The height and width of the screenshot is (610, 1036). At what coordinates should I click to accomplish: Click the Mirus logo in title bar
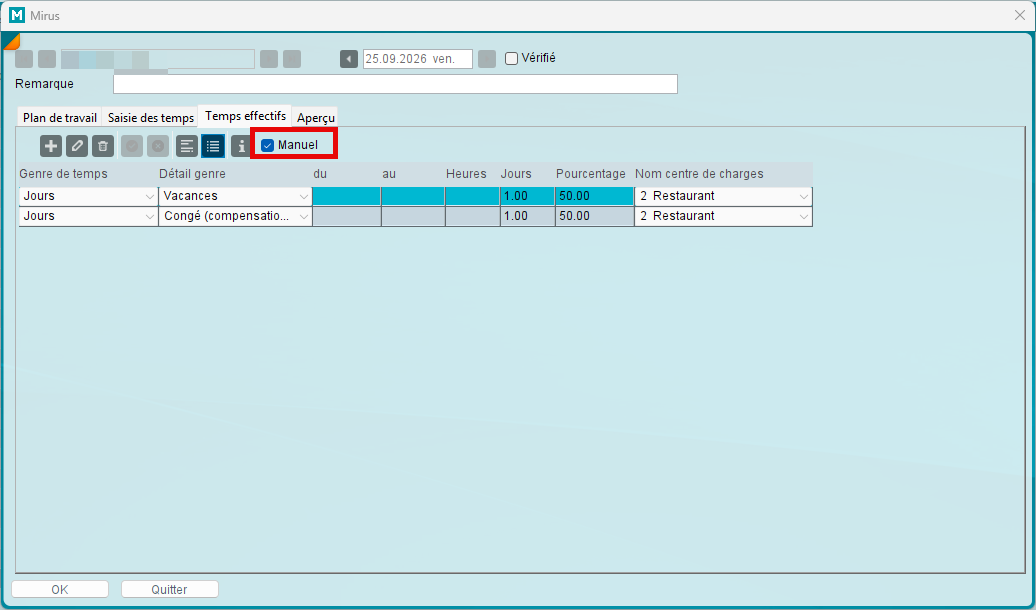click(x=17, y=15)
